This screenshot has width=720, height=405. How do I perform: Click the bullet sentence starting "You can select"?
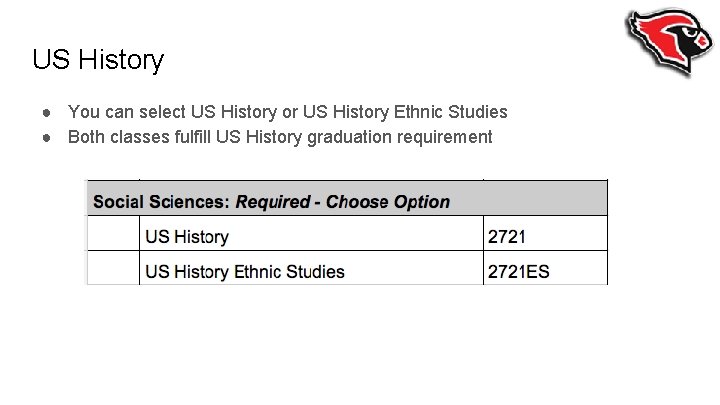[x=287, y=112]
